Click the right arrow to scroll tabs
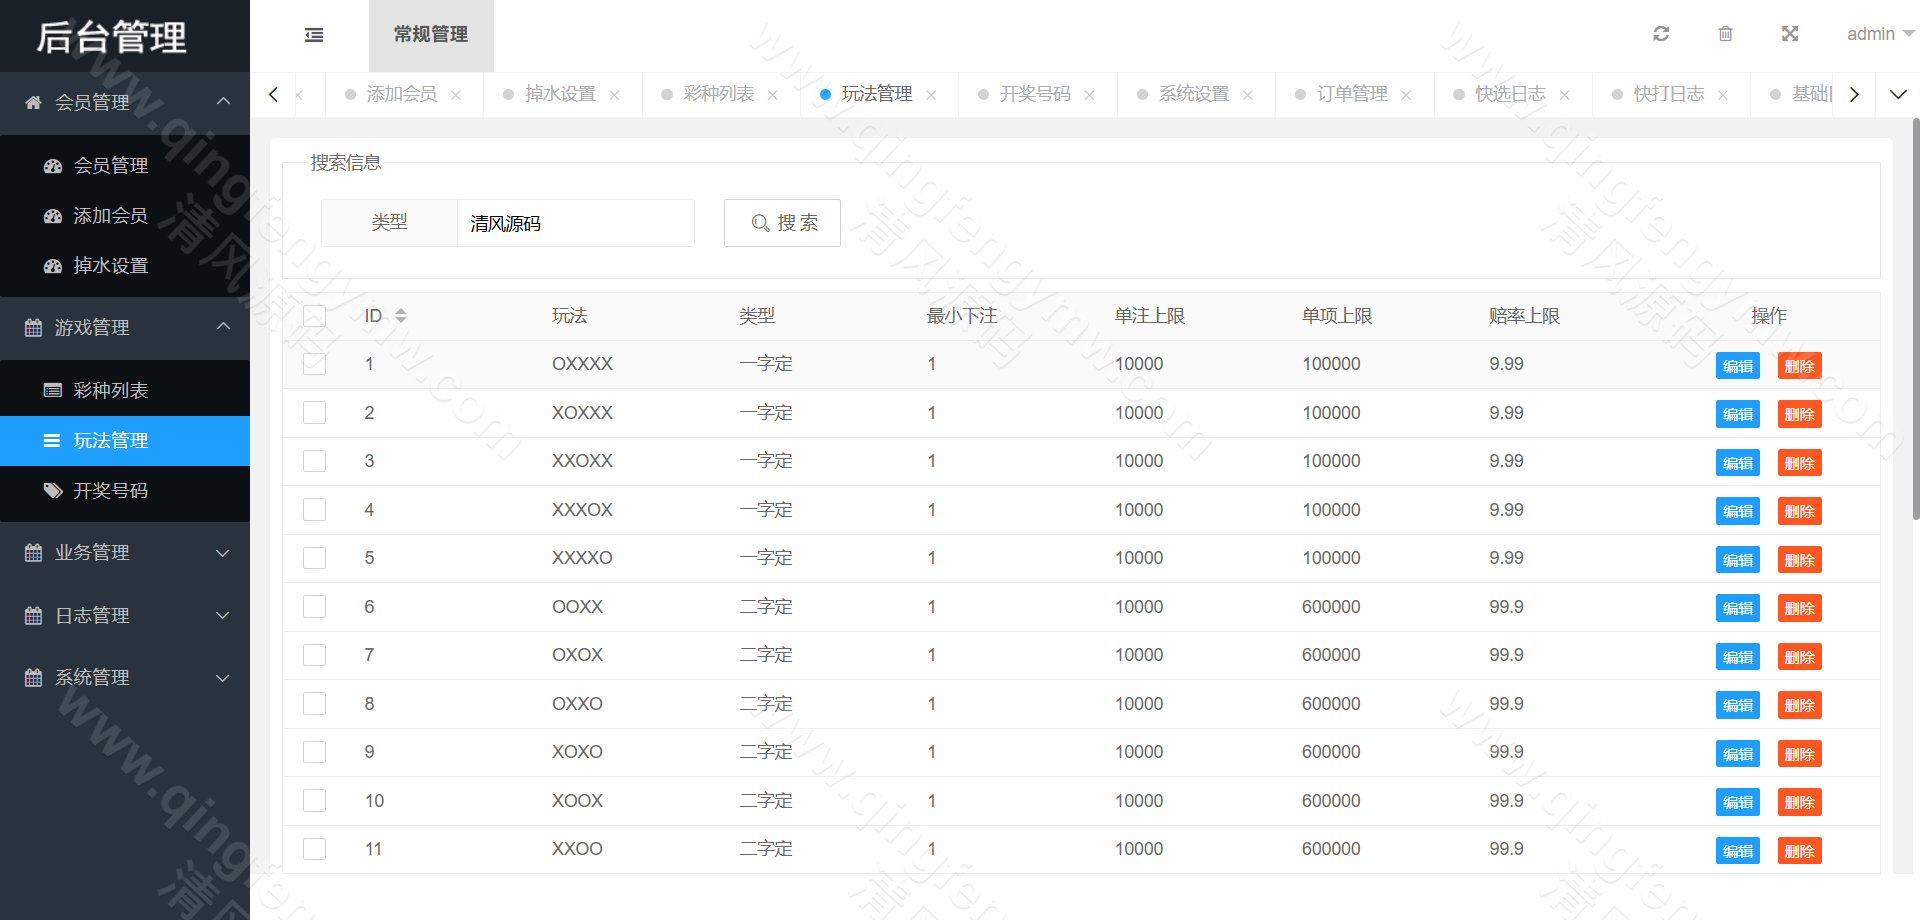 [1855, 94]
